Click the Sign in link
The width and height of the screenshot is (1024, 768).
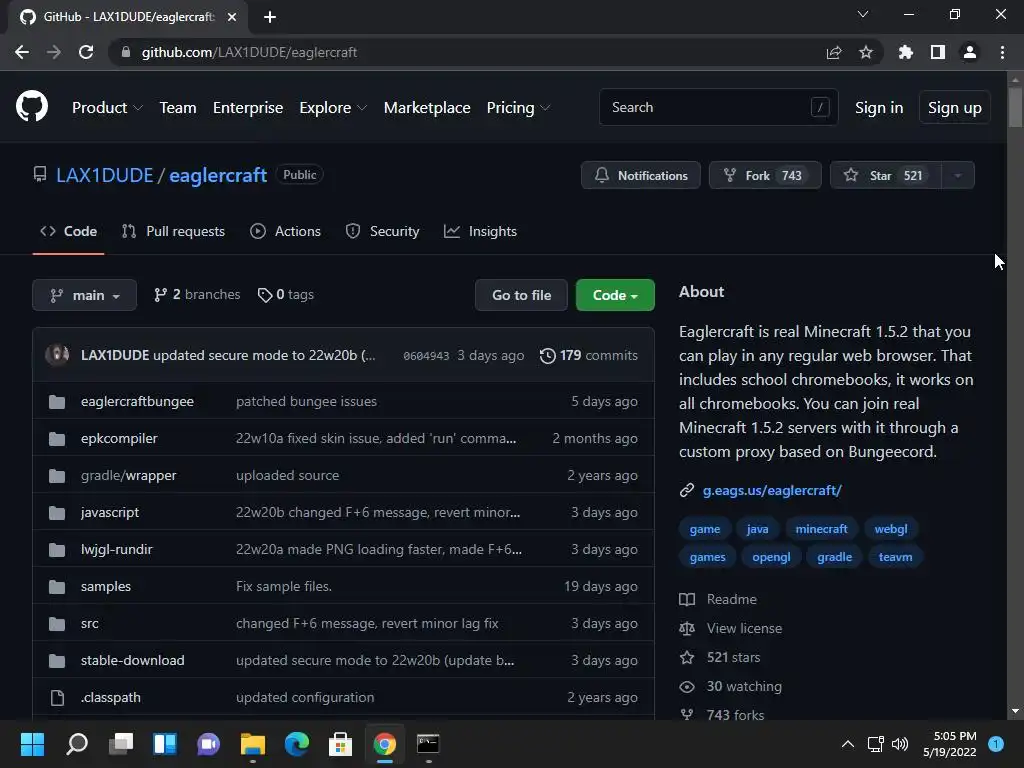[879, 108]
